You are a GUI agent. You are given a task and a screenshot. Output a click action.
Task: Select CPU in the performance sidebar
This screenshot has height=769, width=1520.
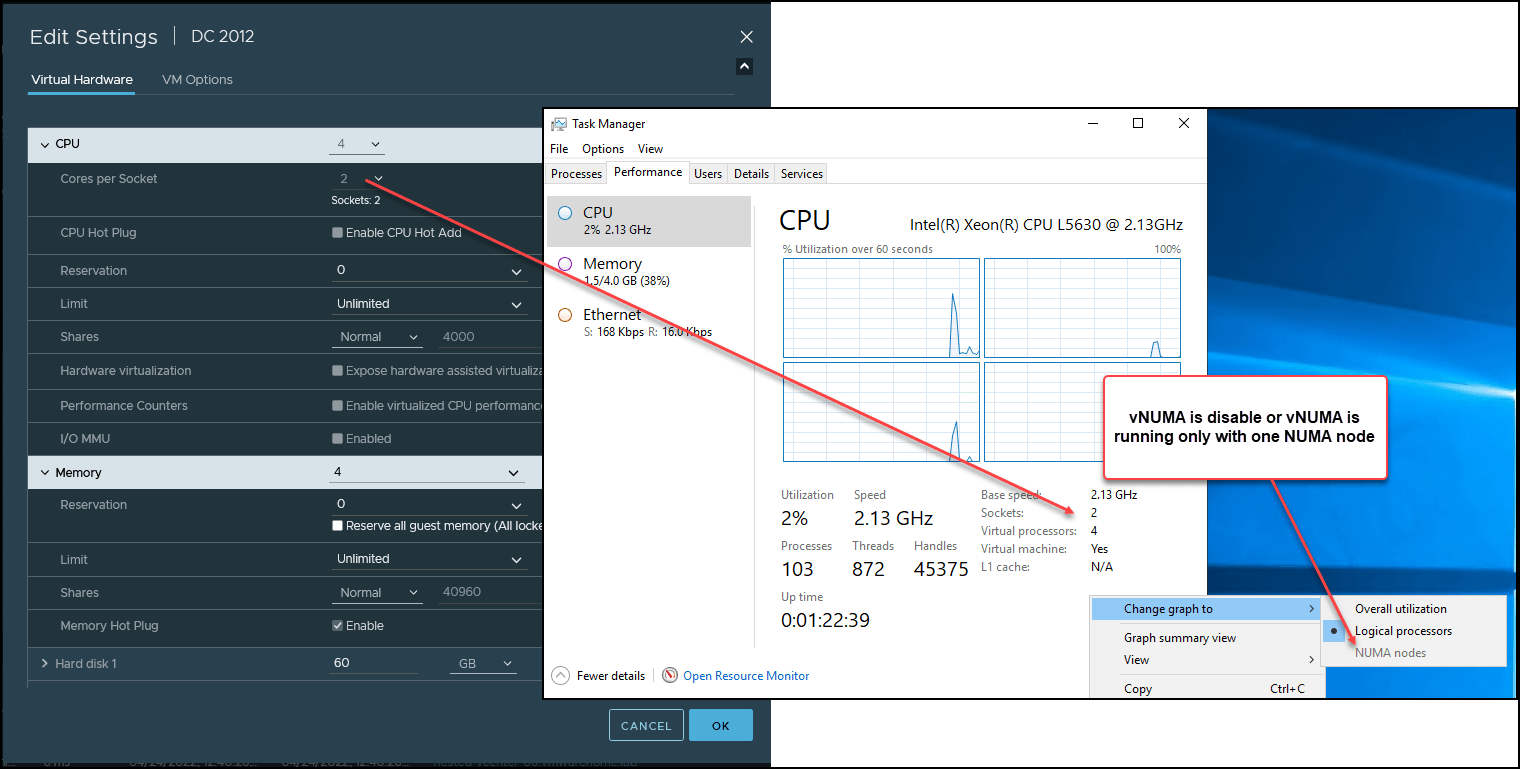[649, 221]
